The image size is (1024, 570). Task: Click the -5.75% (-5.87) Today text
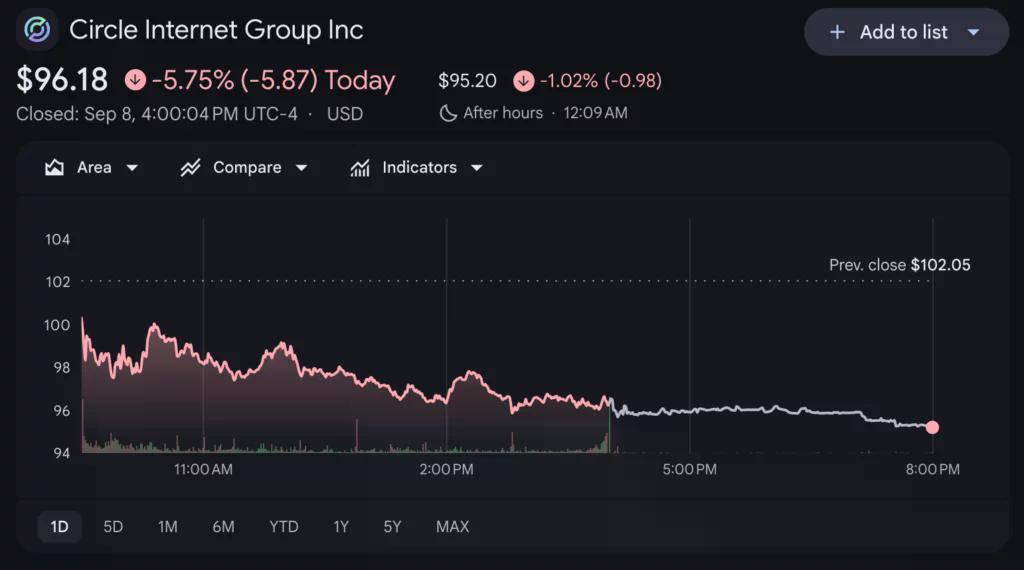[x=273, y=80]
